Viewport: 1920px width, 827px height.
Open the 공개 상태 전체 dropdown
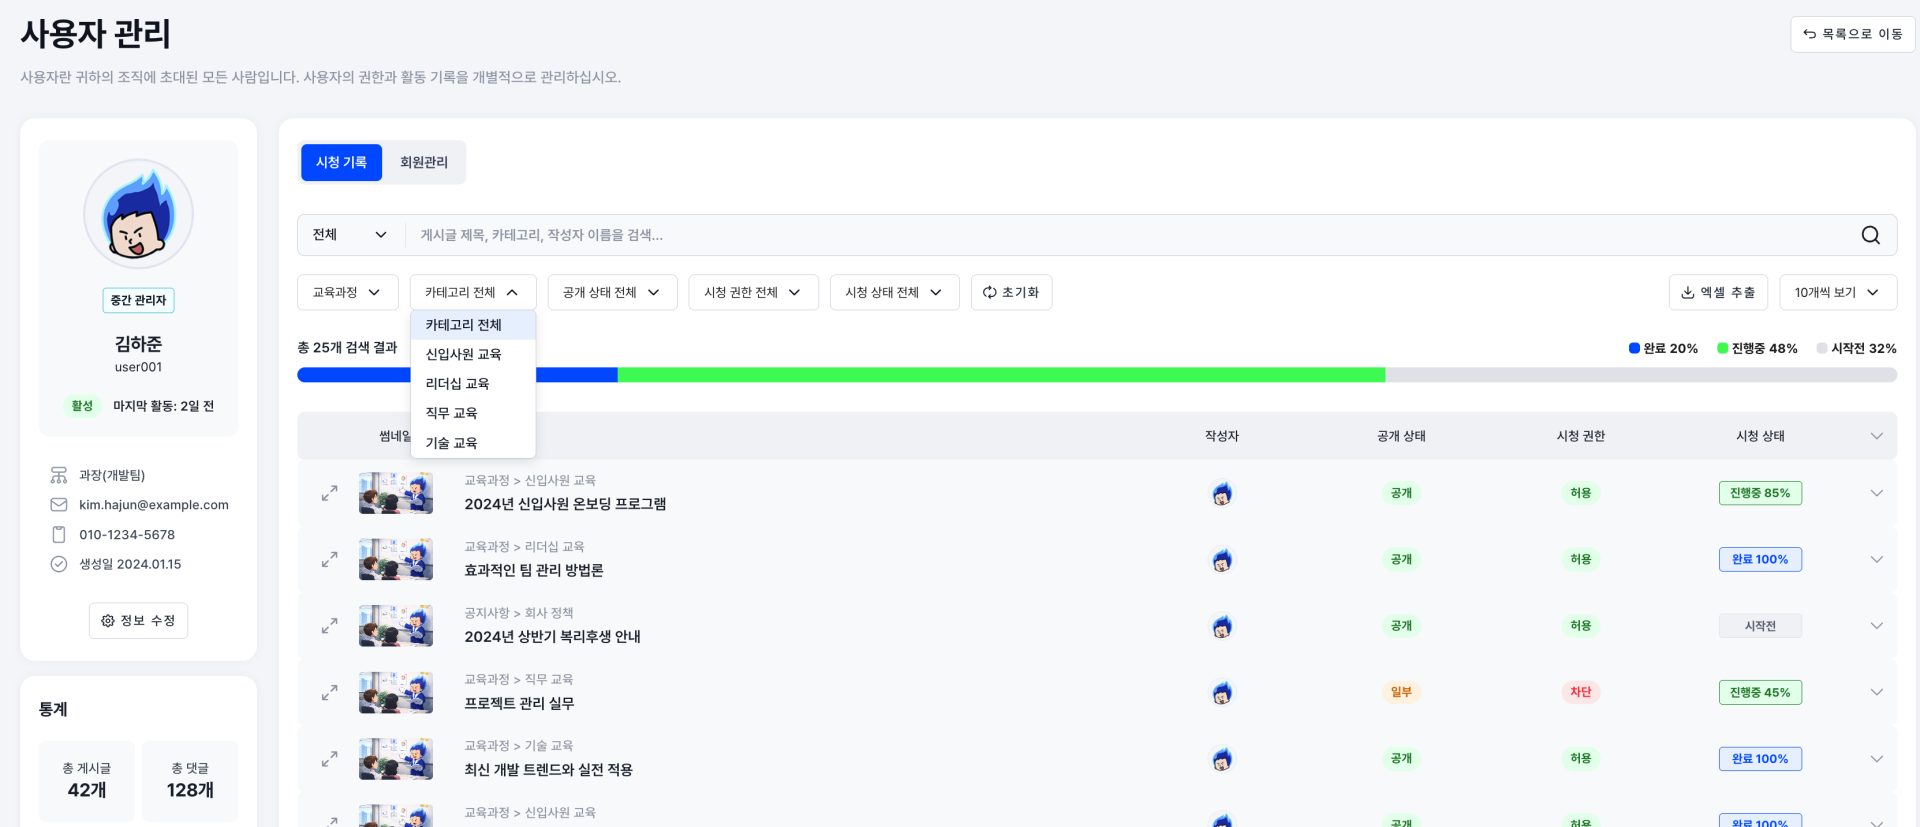click(612, 292)
